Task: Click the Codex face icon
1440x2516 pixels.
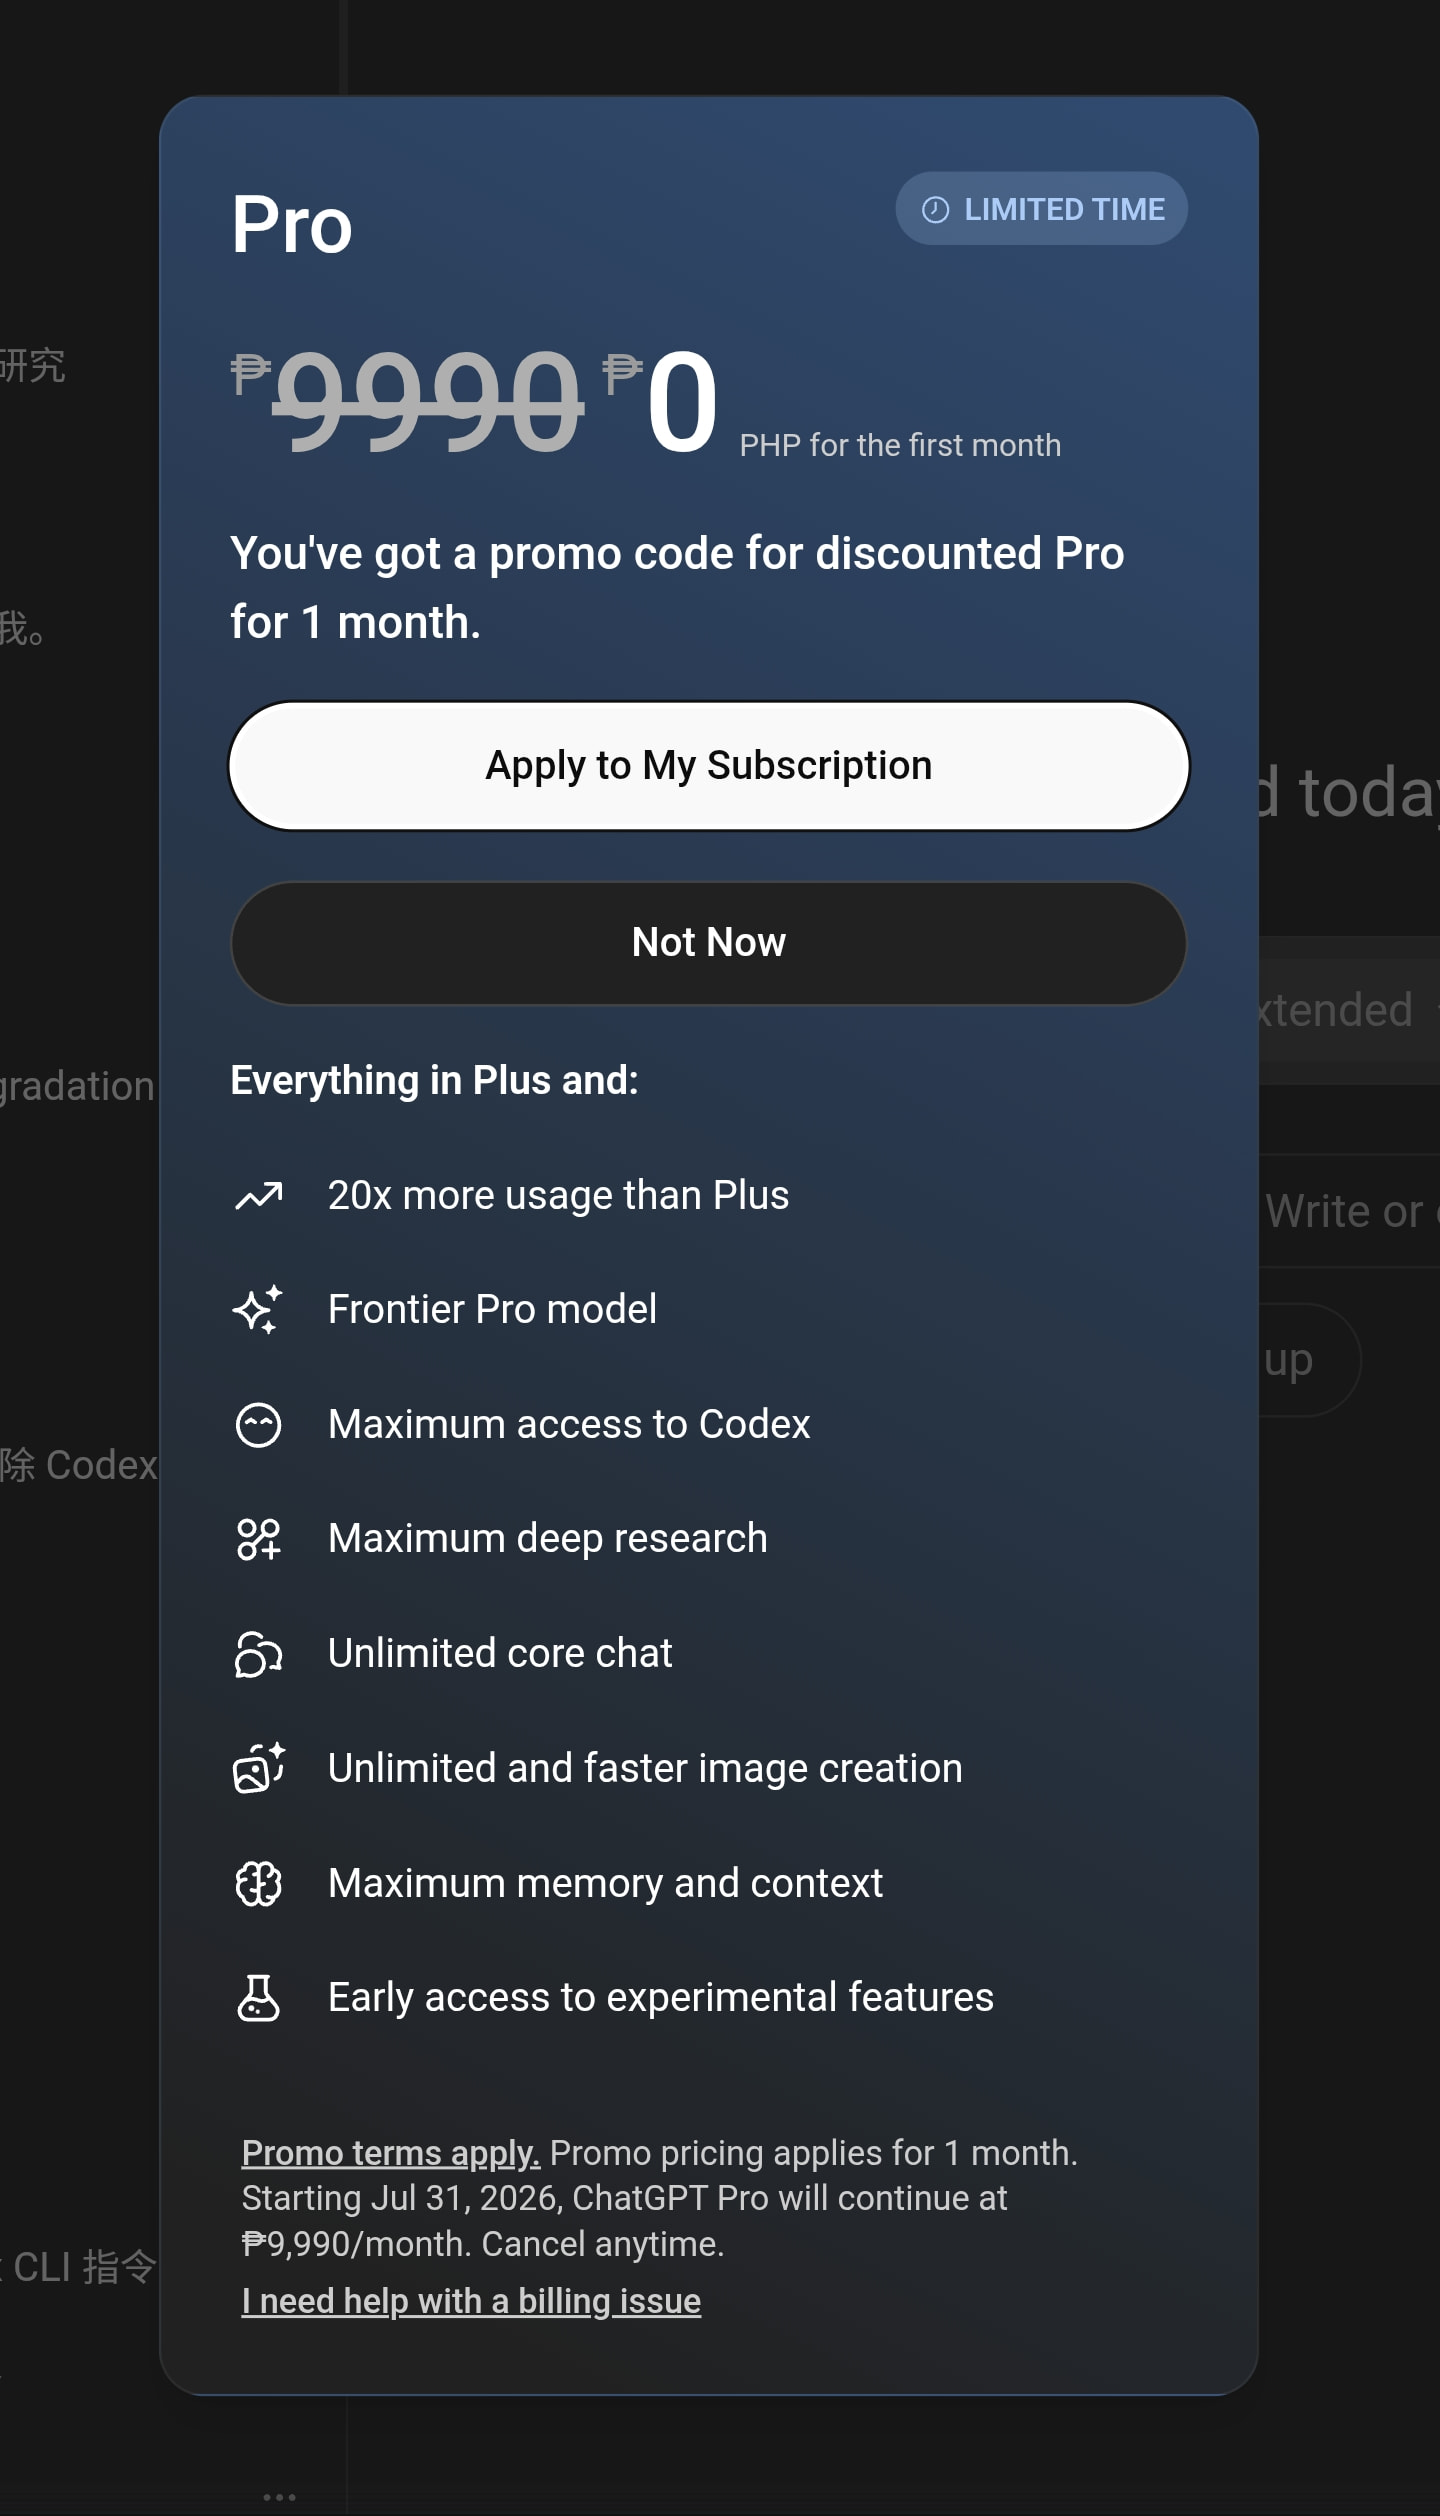Action: click(259, 1425)
